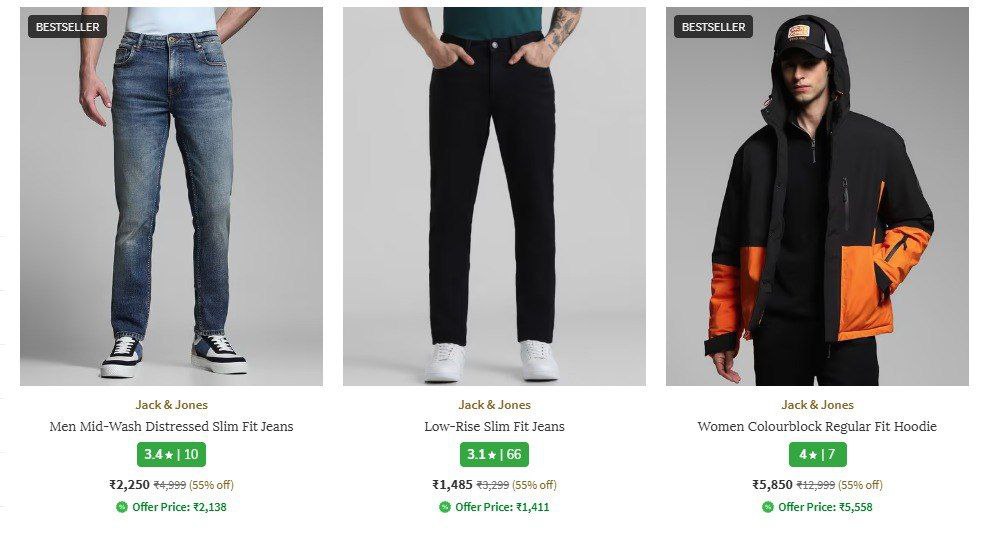Screen dimensions: 988x533
Task: Click the Low-Rise Slim Fit Jeans title
Action: coord(494,427)
